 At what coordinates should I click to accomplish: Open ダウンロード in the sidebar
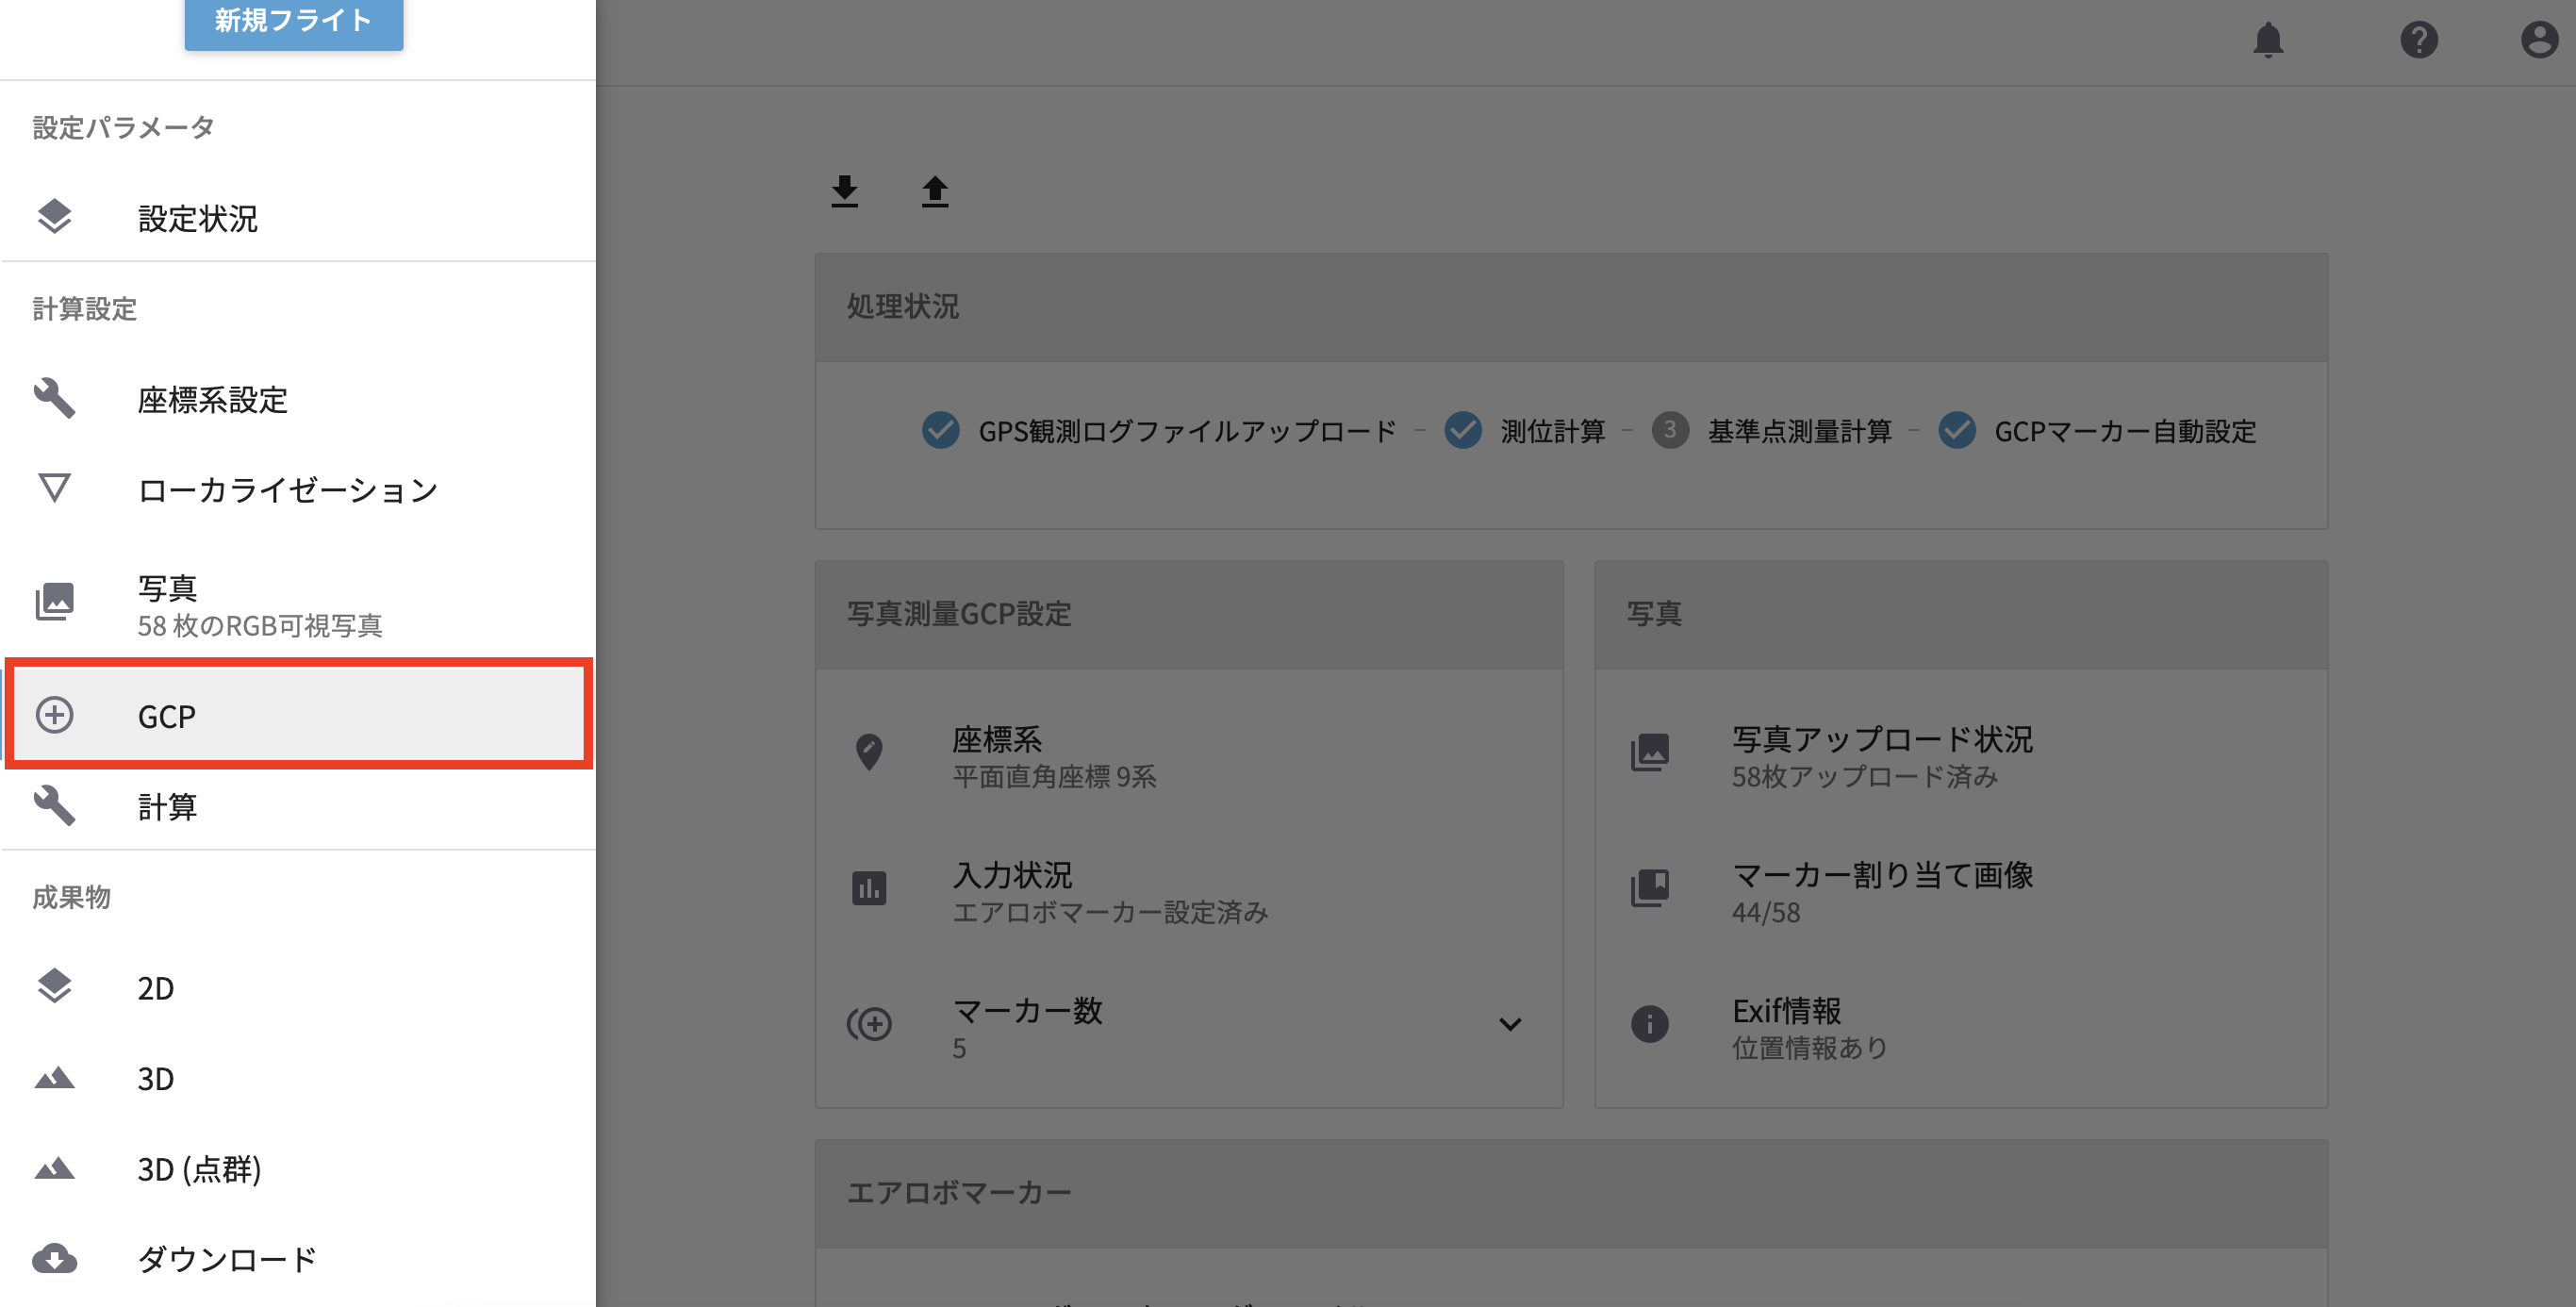pyautogui.click(x=226, y=1259)
